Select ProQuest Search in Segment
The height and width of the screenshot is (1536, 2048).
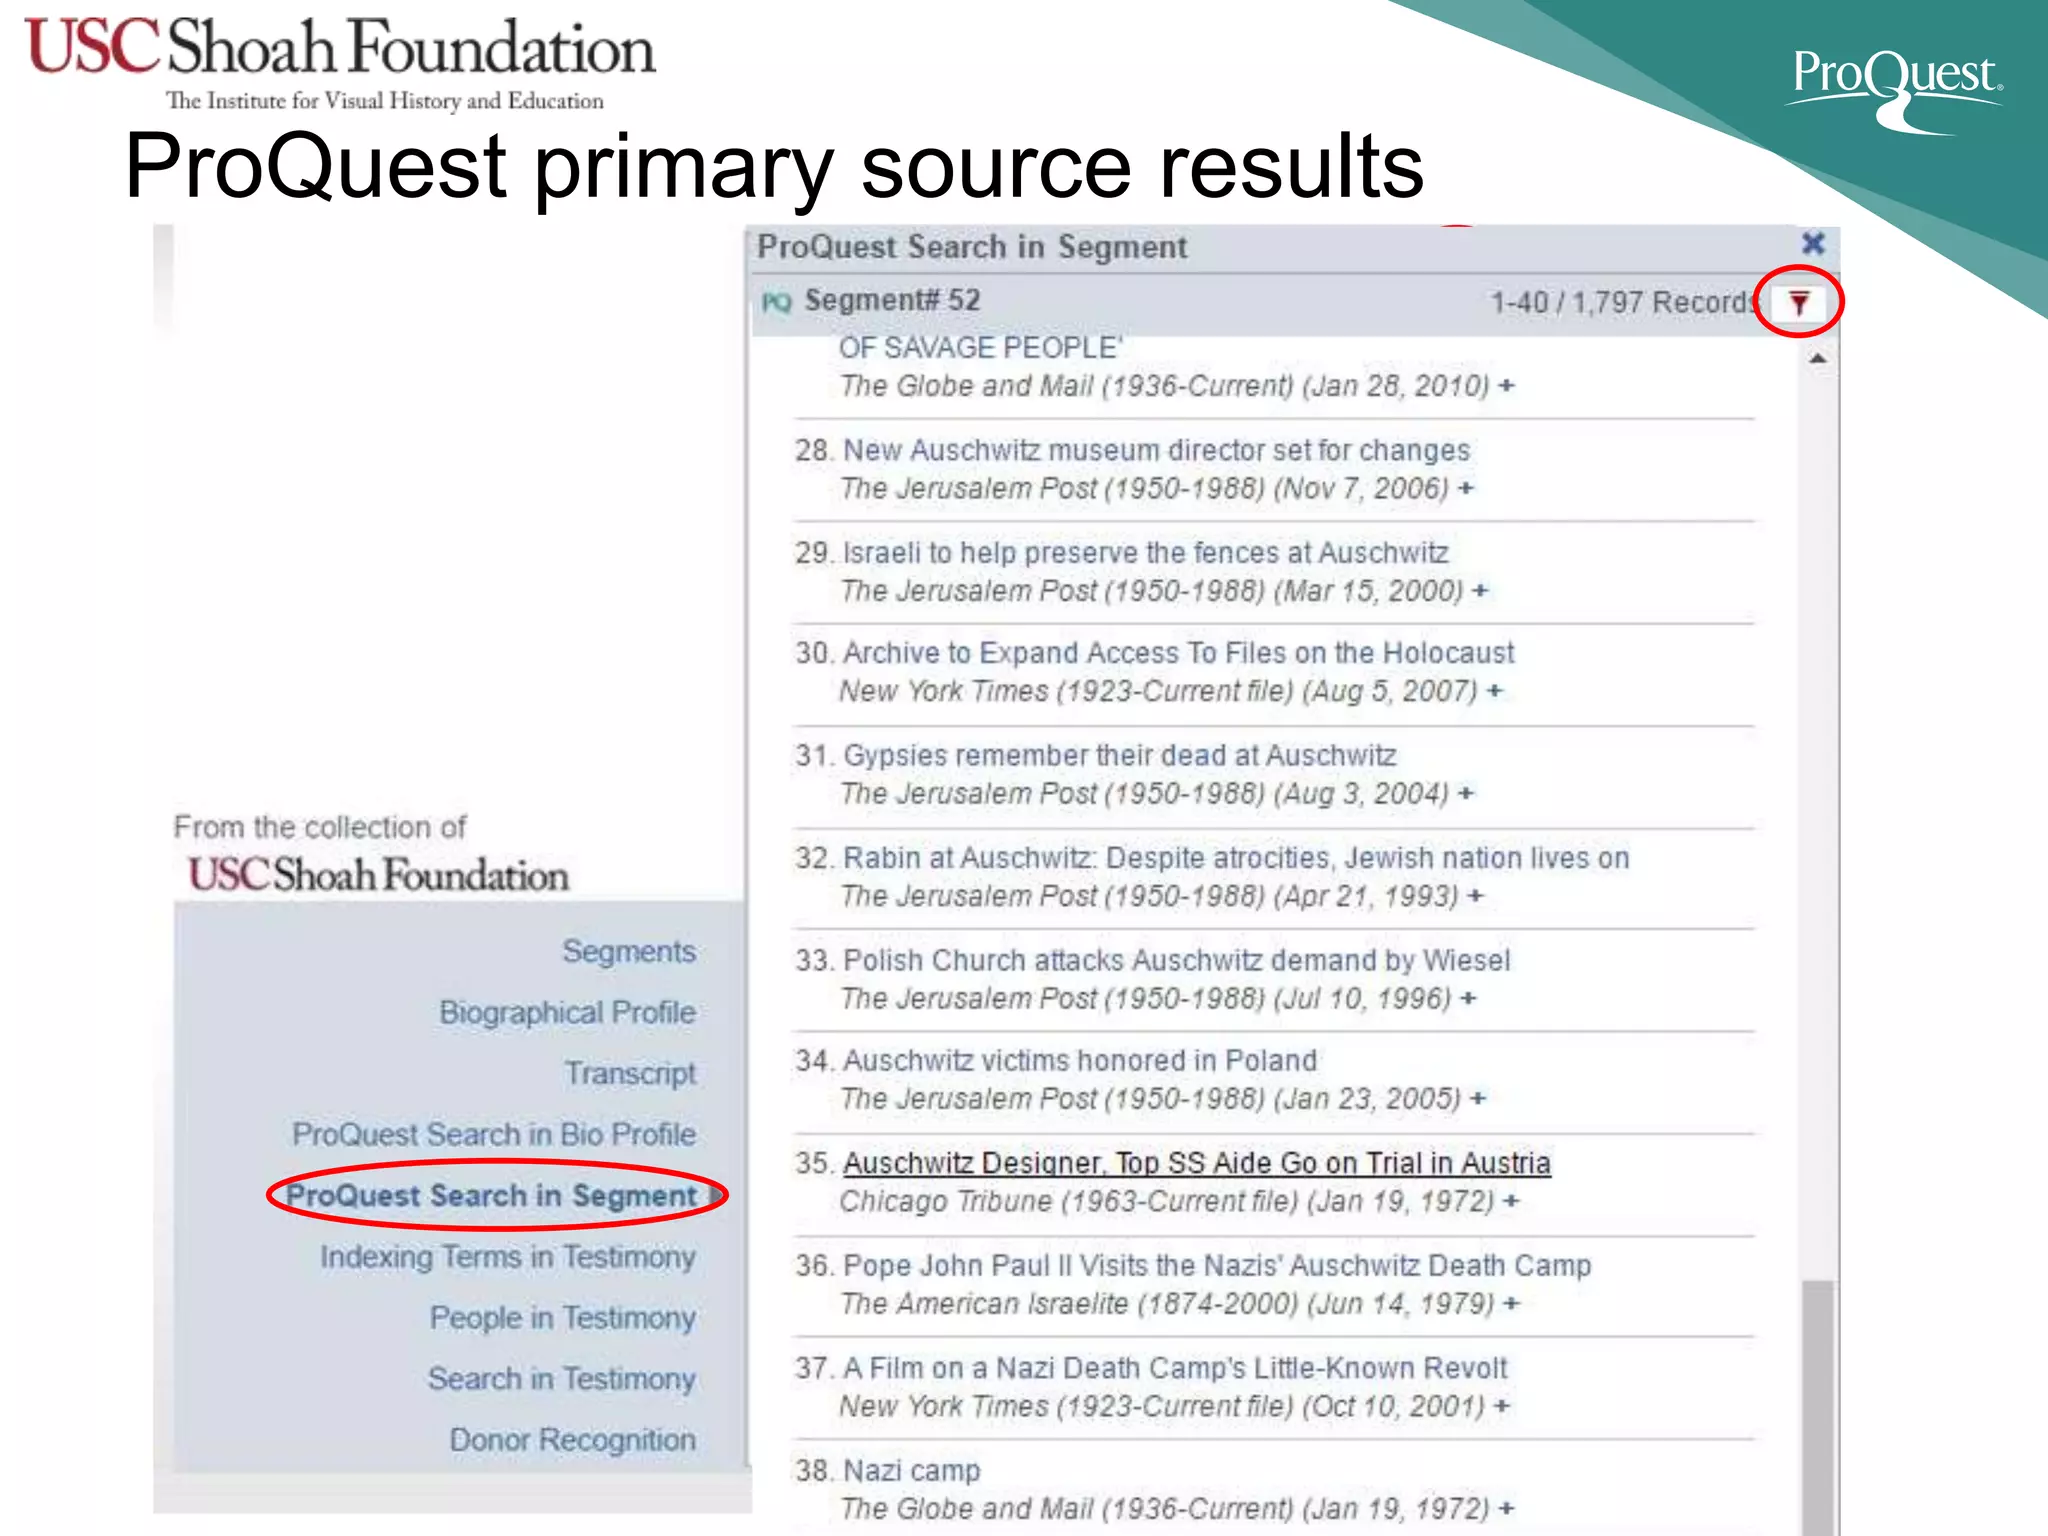click(491, 1195)
